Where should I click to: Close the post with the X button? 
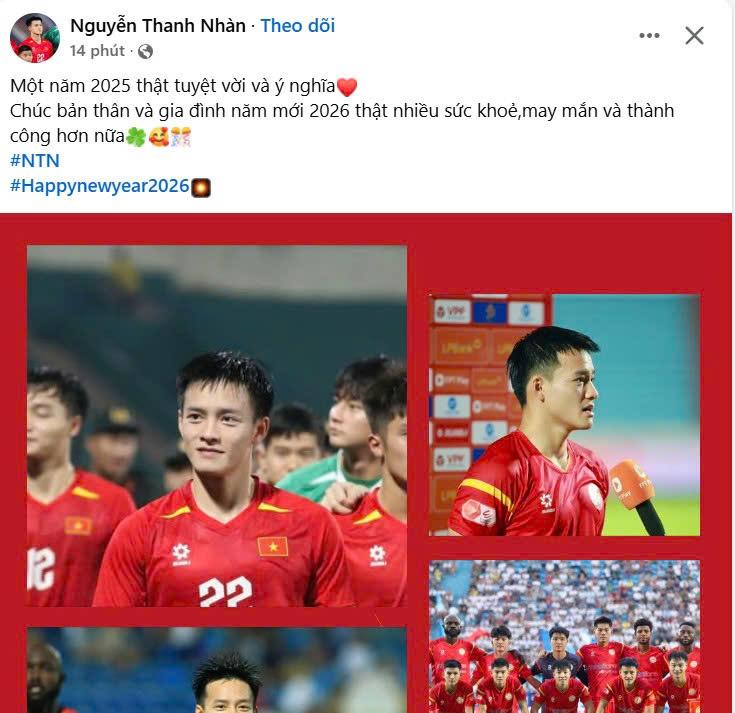(694, 36)
